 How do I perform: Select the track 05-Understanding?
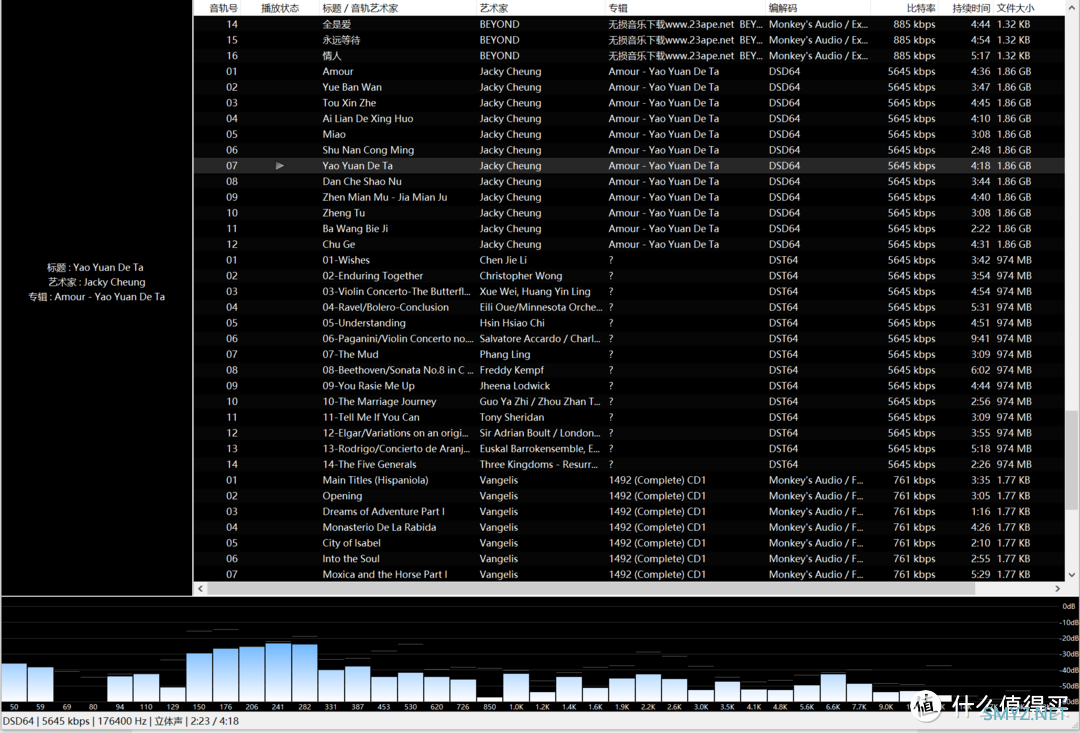(364, 323)
